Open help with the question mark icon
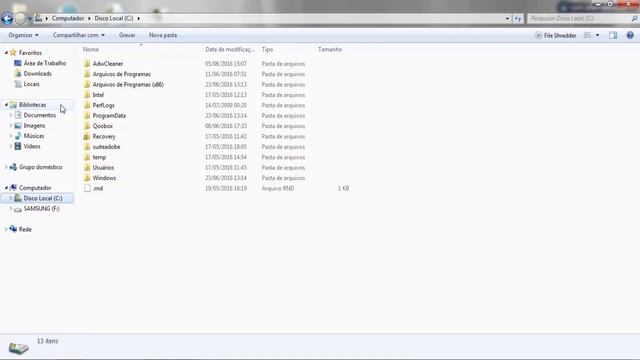640x360 pixels. click(x=630, y=36)
